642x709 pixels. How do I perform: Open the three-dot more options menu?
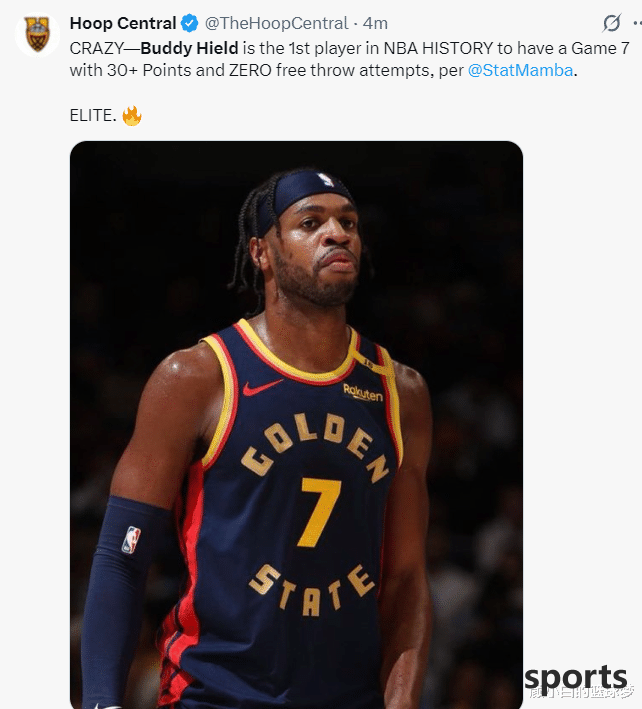pos(637,23)
